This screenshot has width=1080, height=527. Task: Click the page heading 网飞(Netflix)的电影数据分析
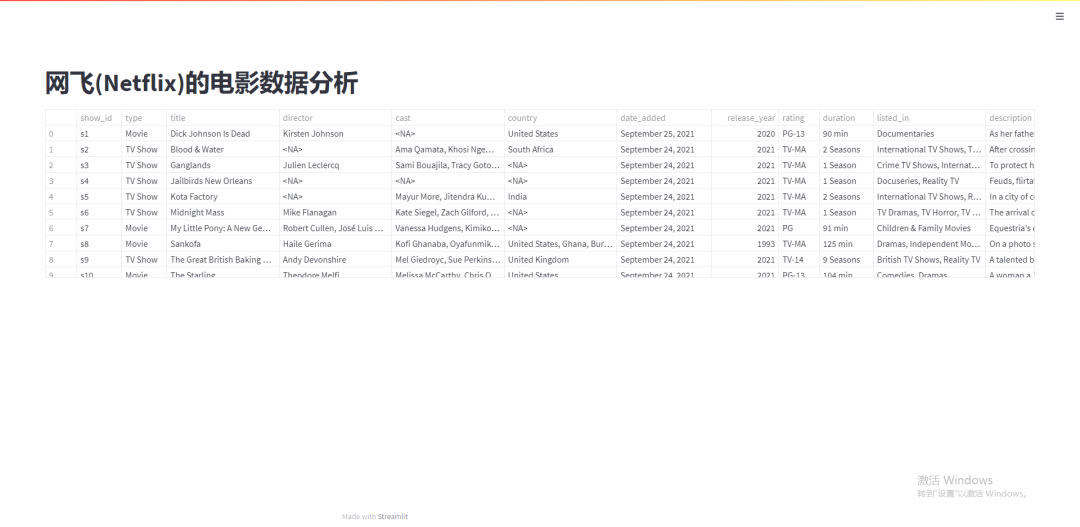pos(202,83)
